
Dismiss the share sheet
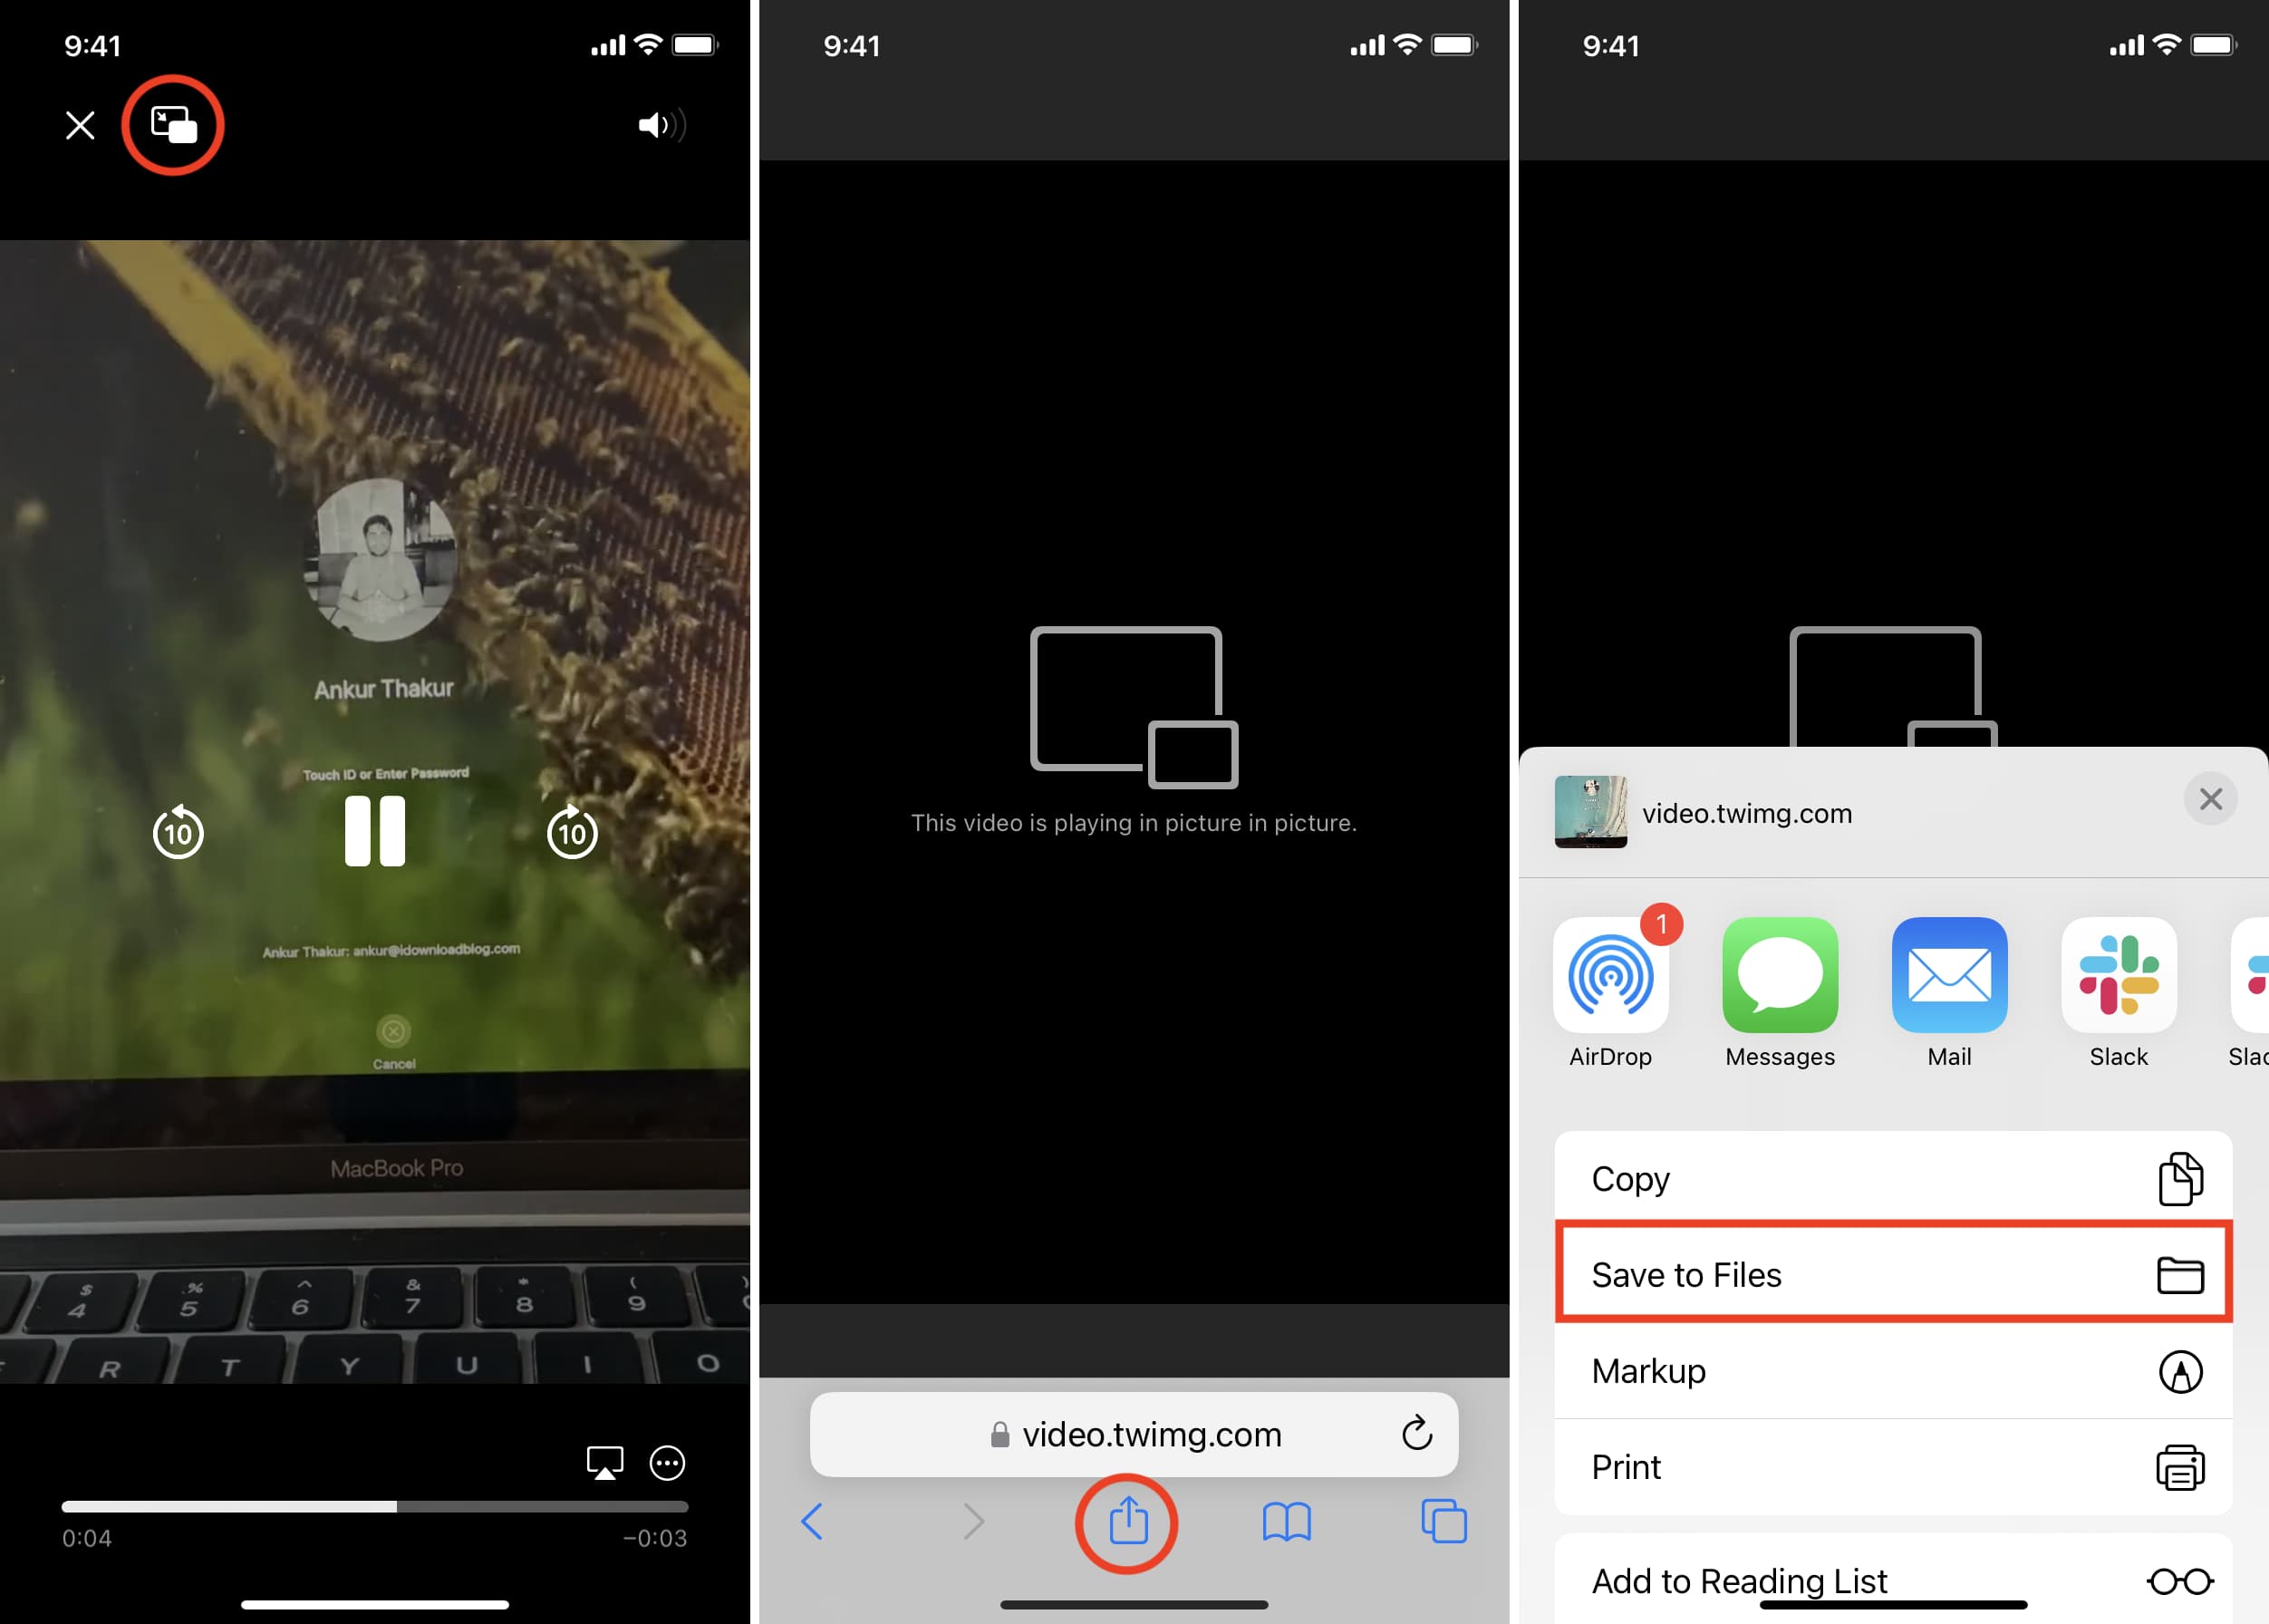pyautogui.click(x=2211, y=797)
